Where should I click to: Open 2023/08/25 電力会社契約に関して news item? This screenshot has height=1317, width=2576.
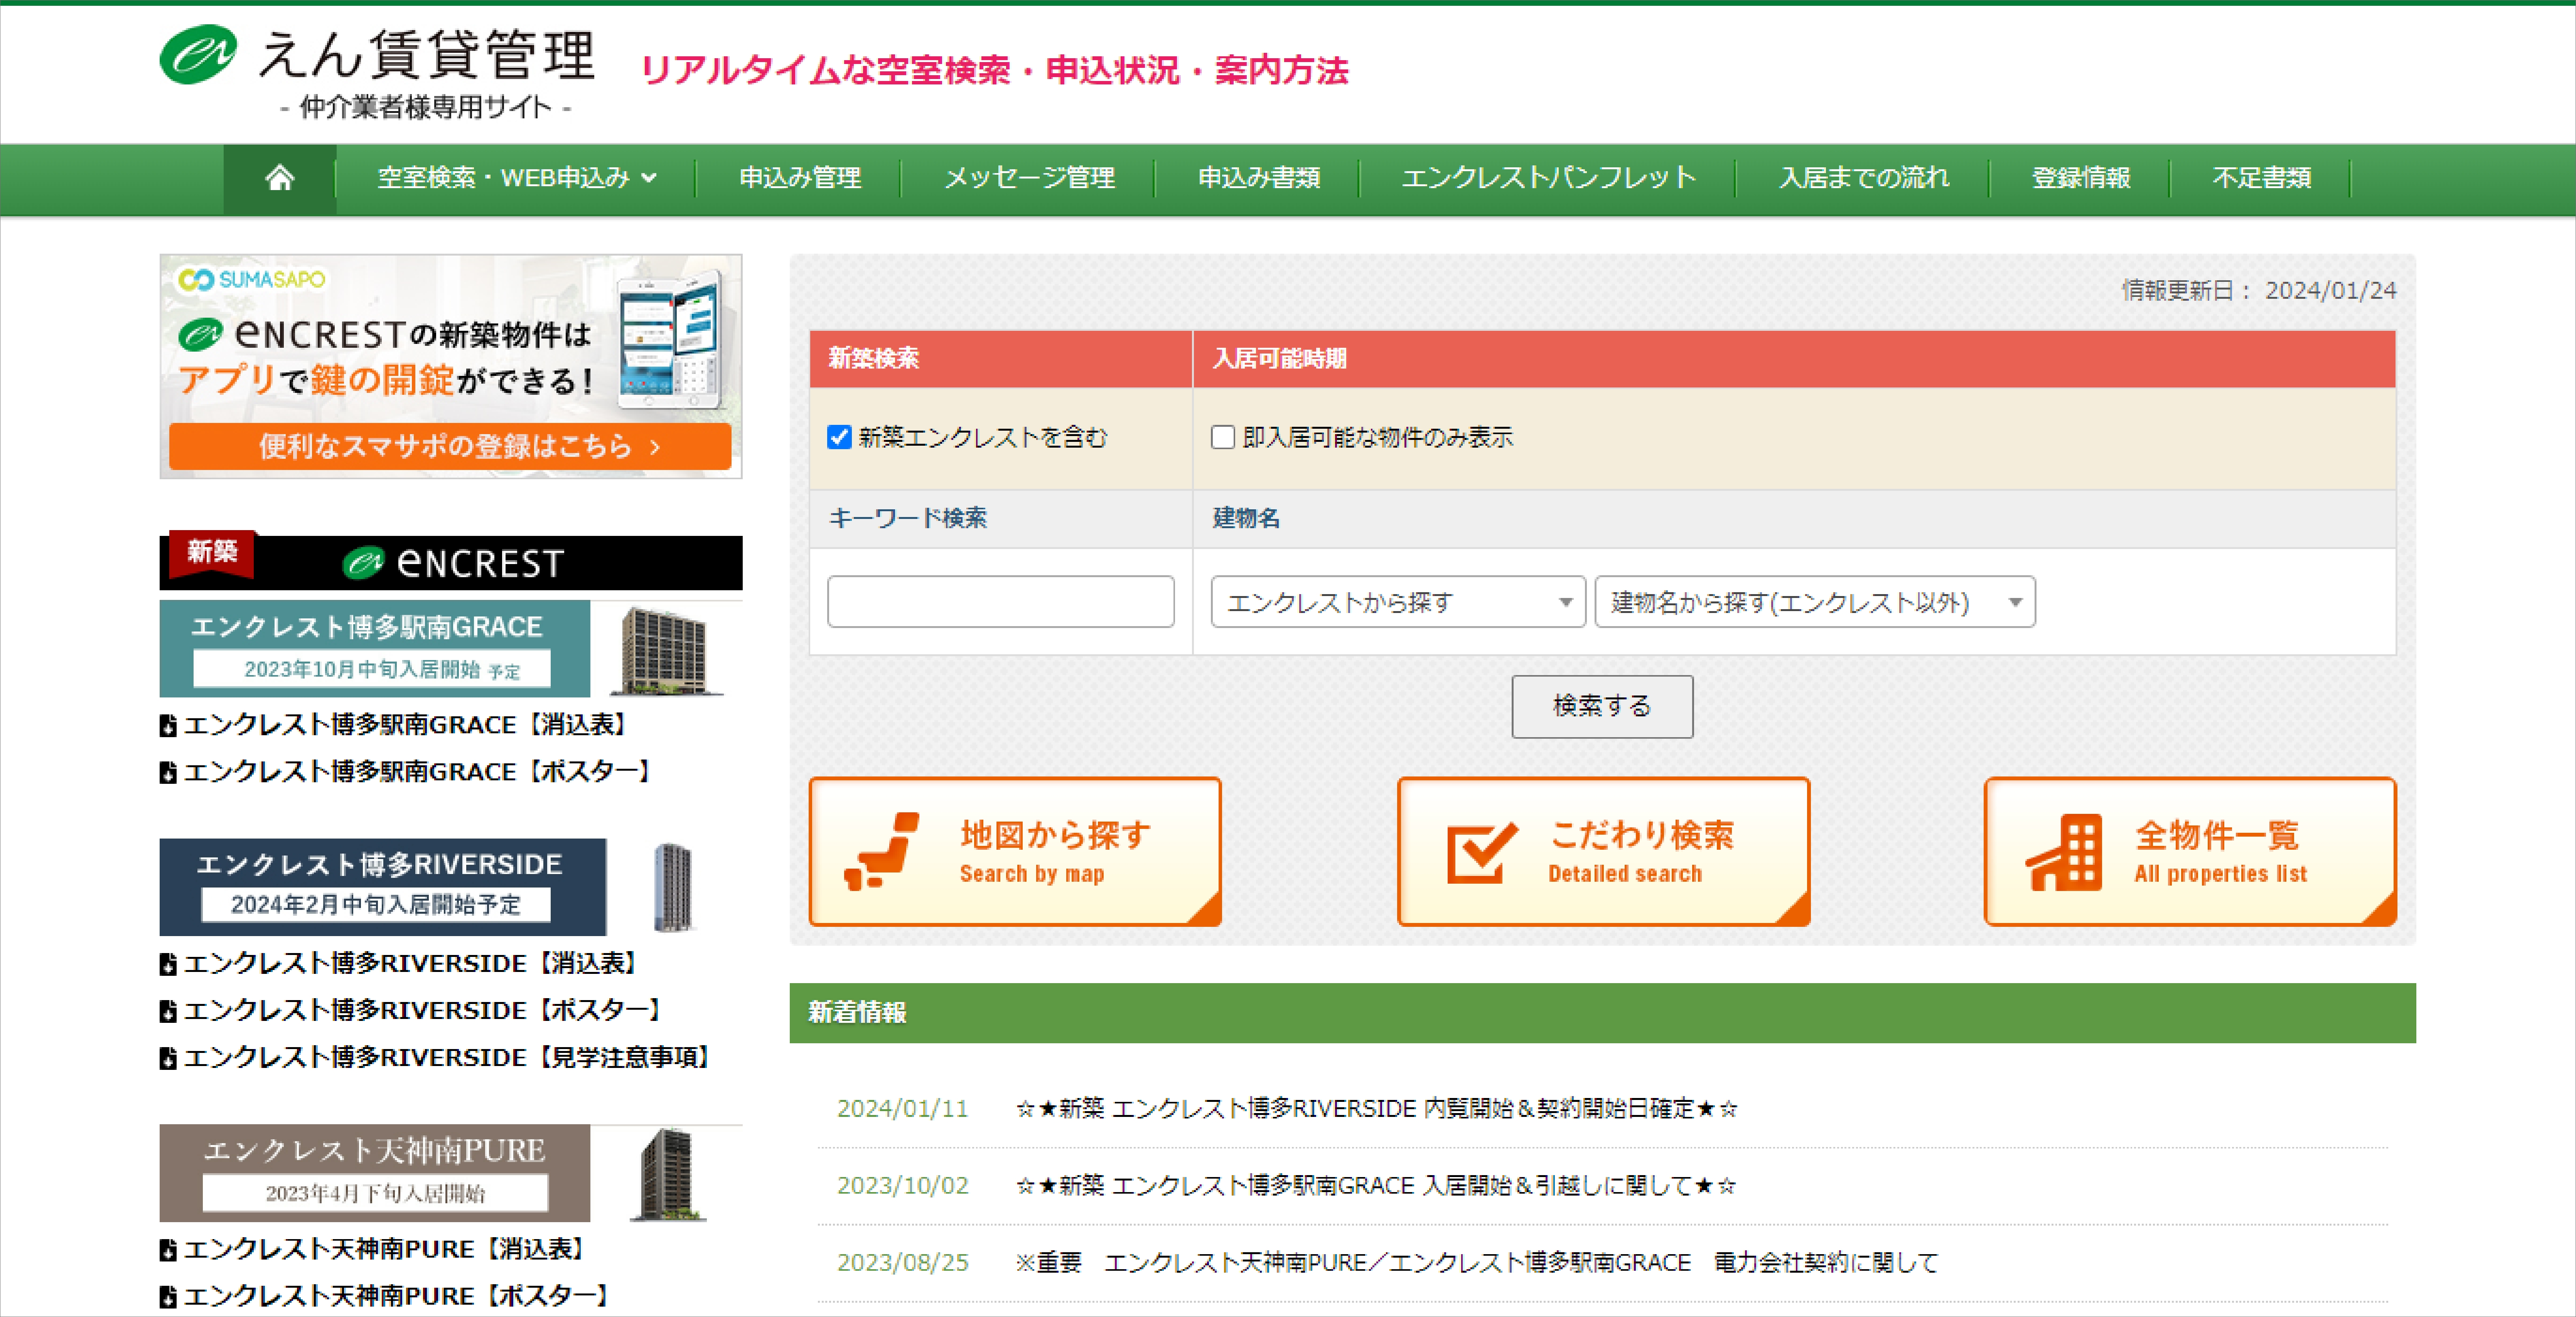coord(1476,1263)
